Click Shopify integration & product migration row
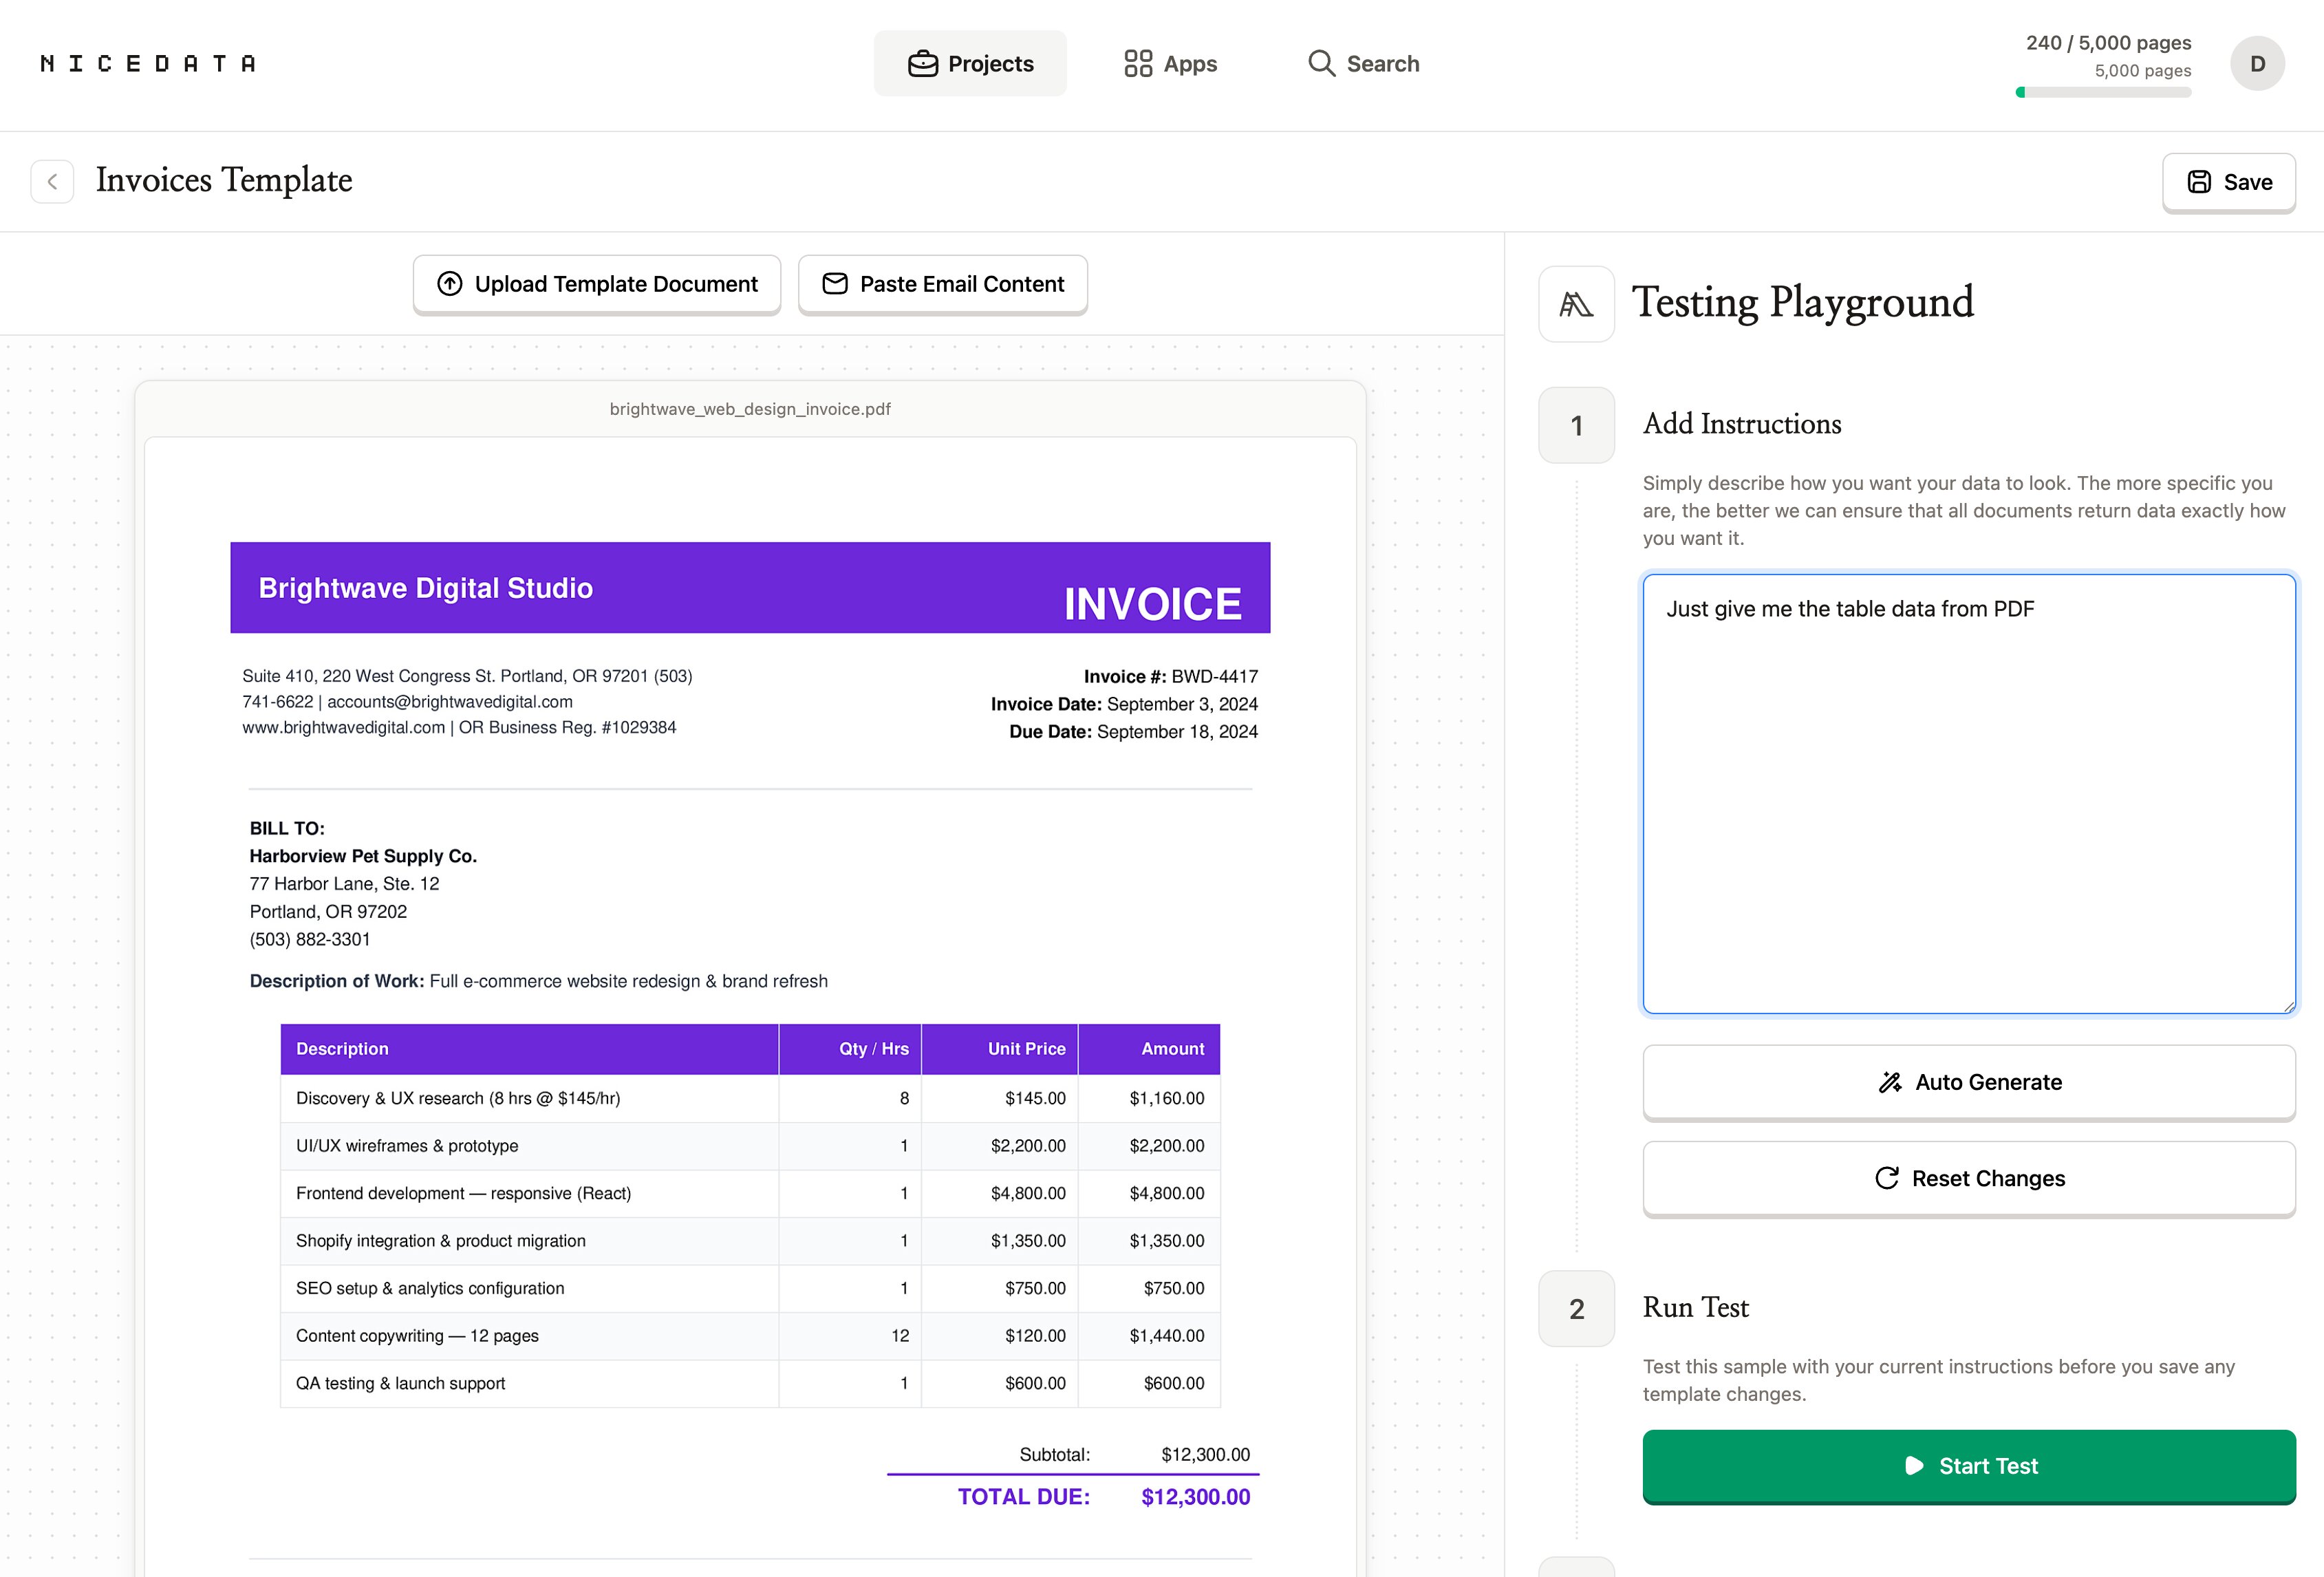Image resolution: width=2324 pixels, height=1577 pixels. 750,1241
